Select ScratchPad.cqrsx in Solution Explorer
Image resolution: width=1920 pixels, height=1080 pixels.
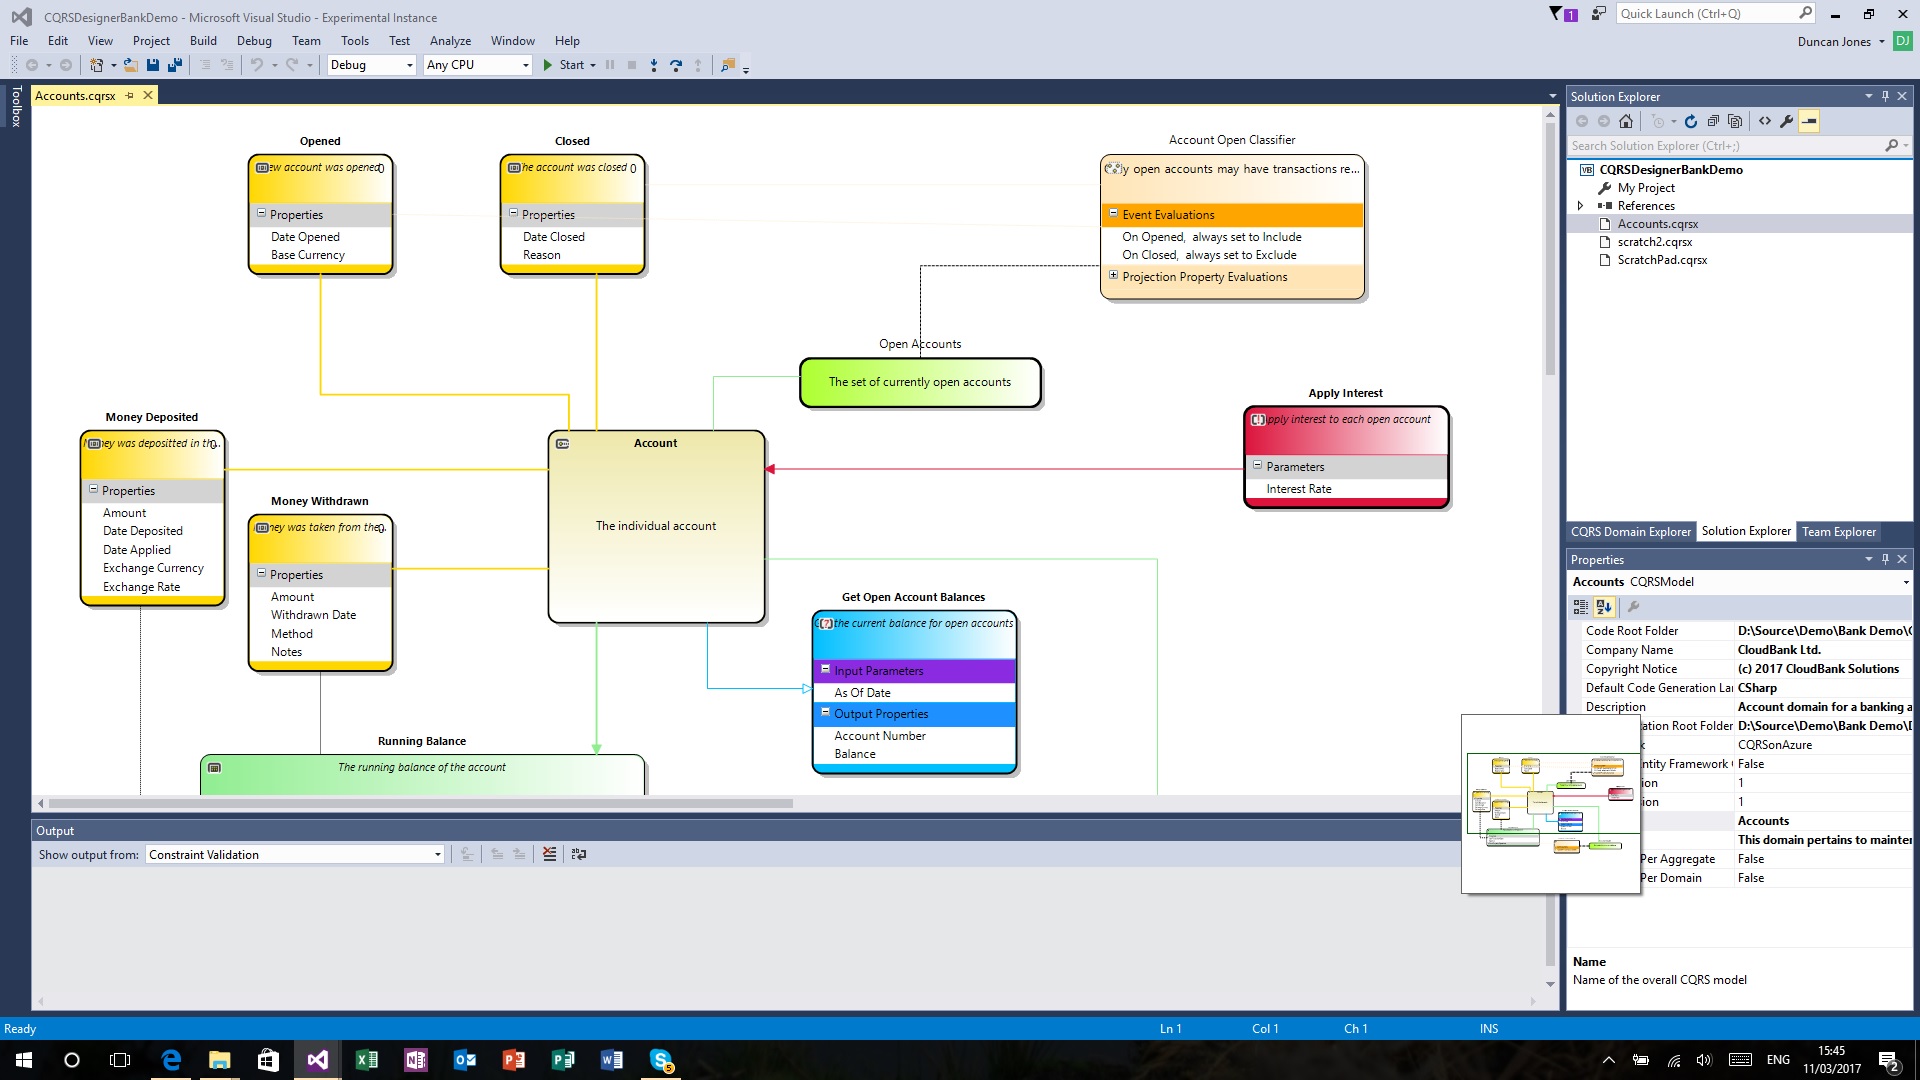(x=1662, y=260)
